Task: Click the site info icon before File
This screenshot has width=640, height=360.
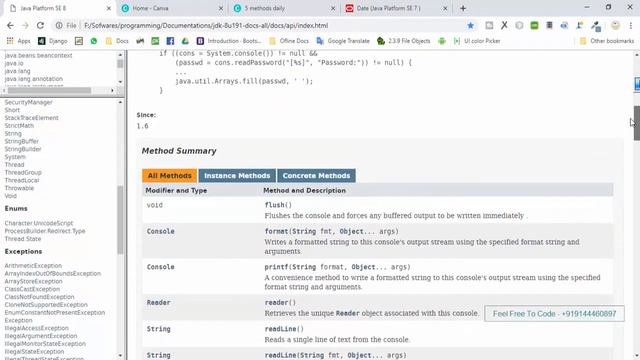Action: pos(59,25)
